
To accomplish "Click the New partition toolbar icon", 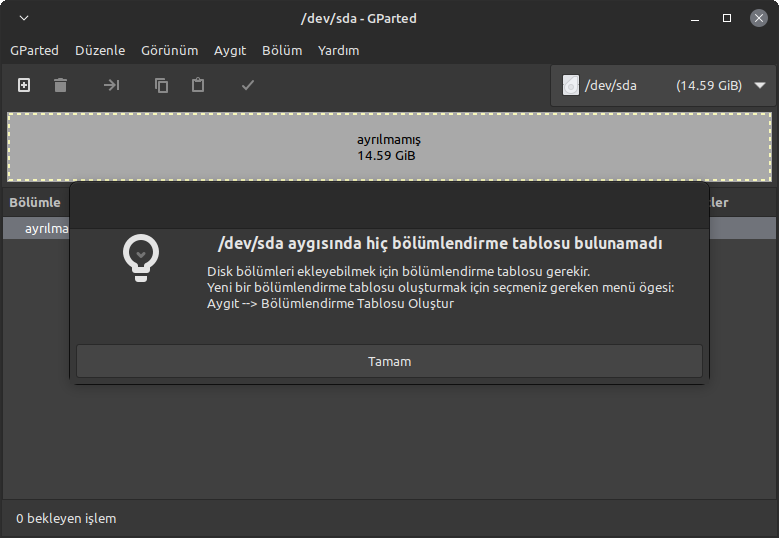I will tap(24, 85).
